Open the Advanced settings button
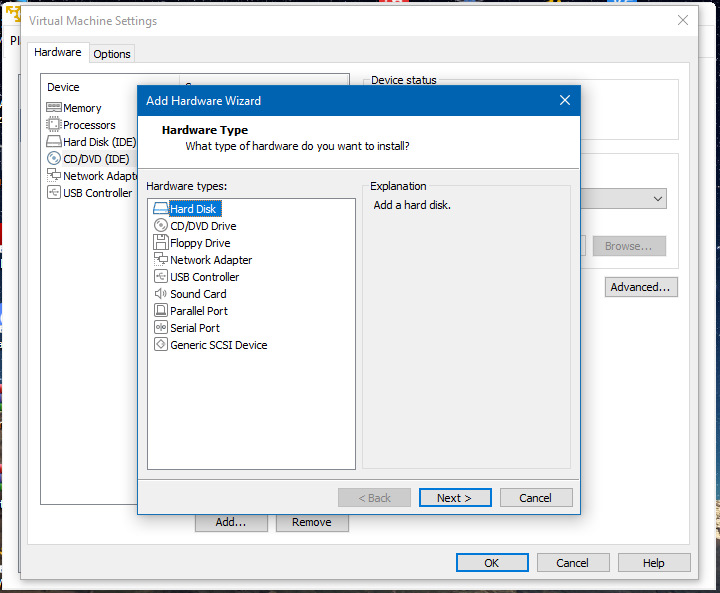 point(641,287)
